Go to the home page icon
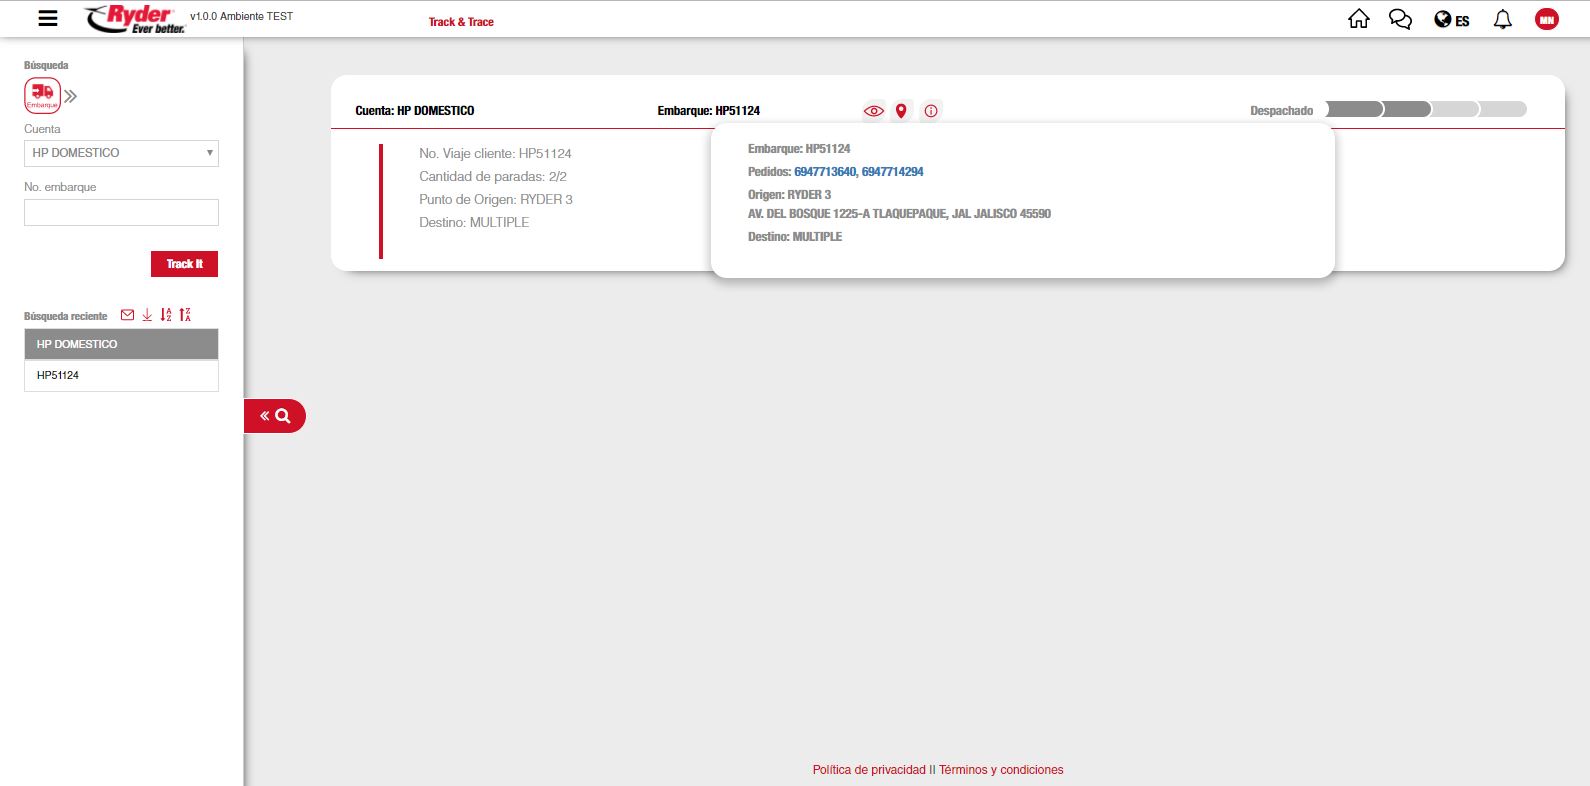1590x786 pixels. [1358, 19]
